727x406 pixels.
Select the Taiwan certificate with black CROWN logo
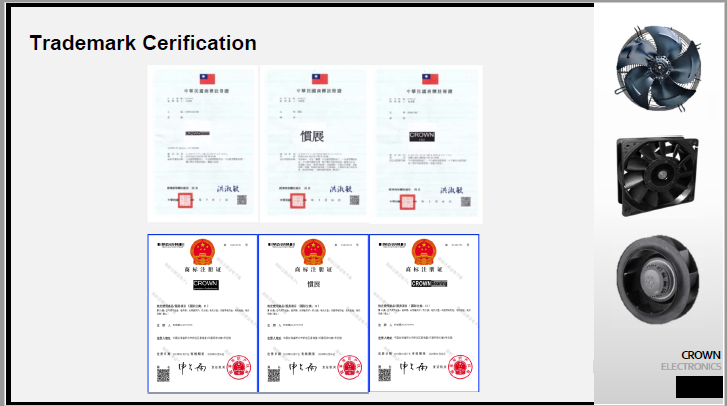click(x=428, y=144)
